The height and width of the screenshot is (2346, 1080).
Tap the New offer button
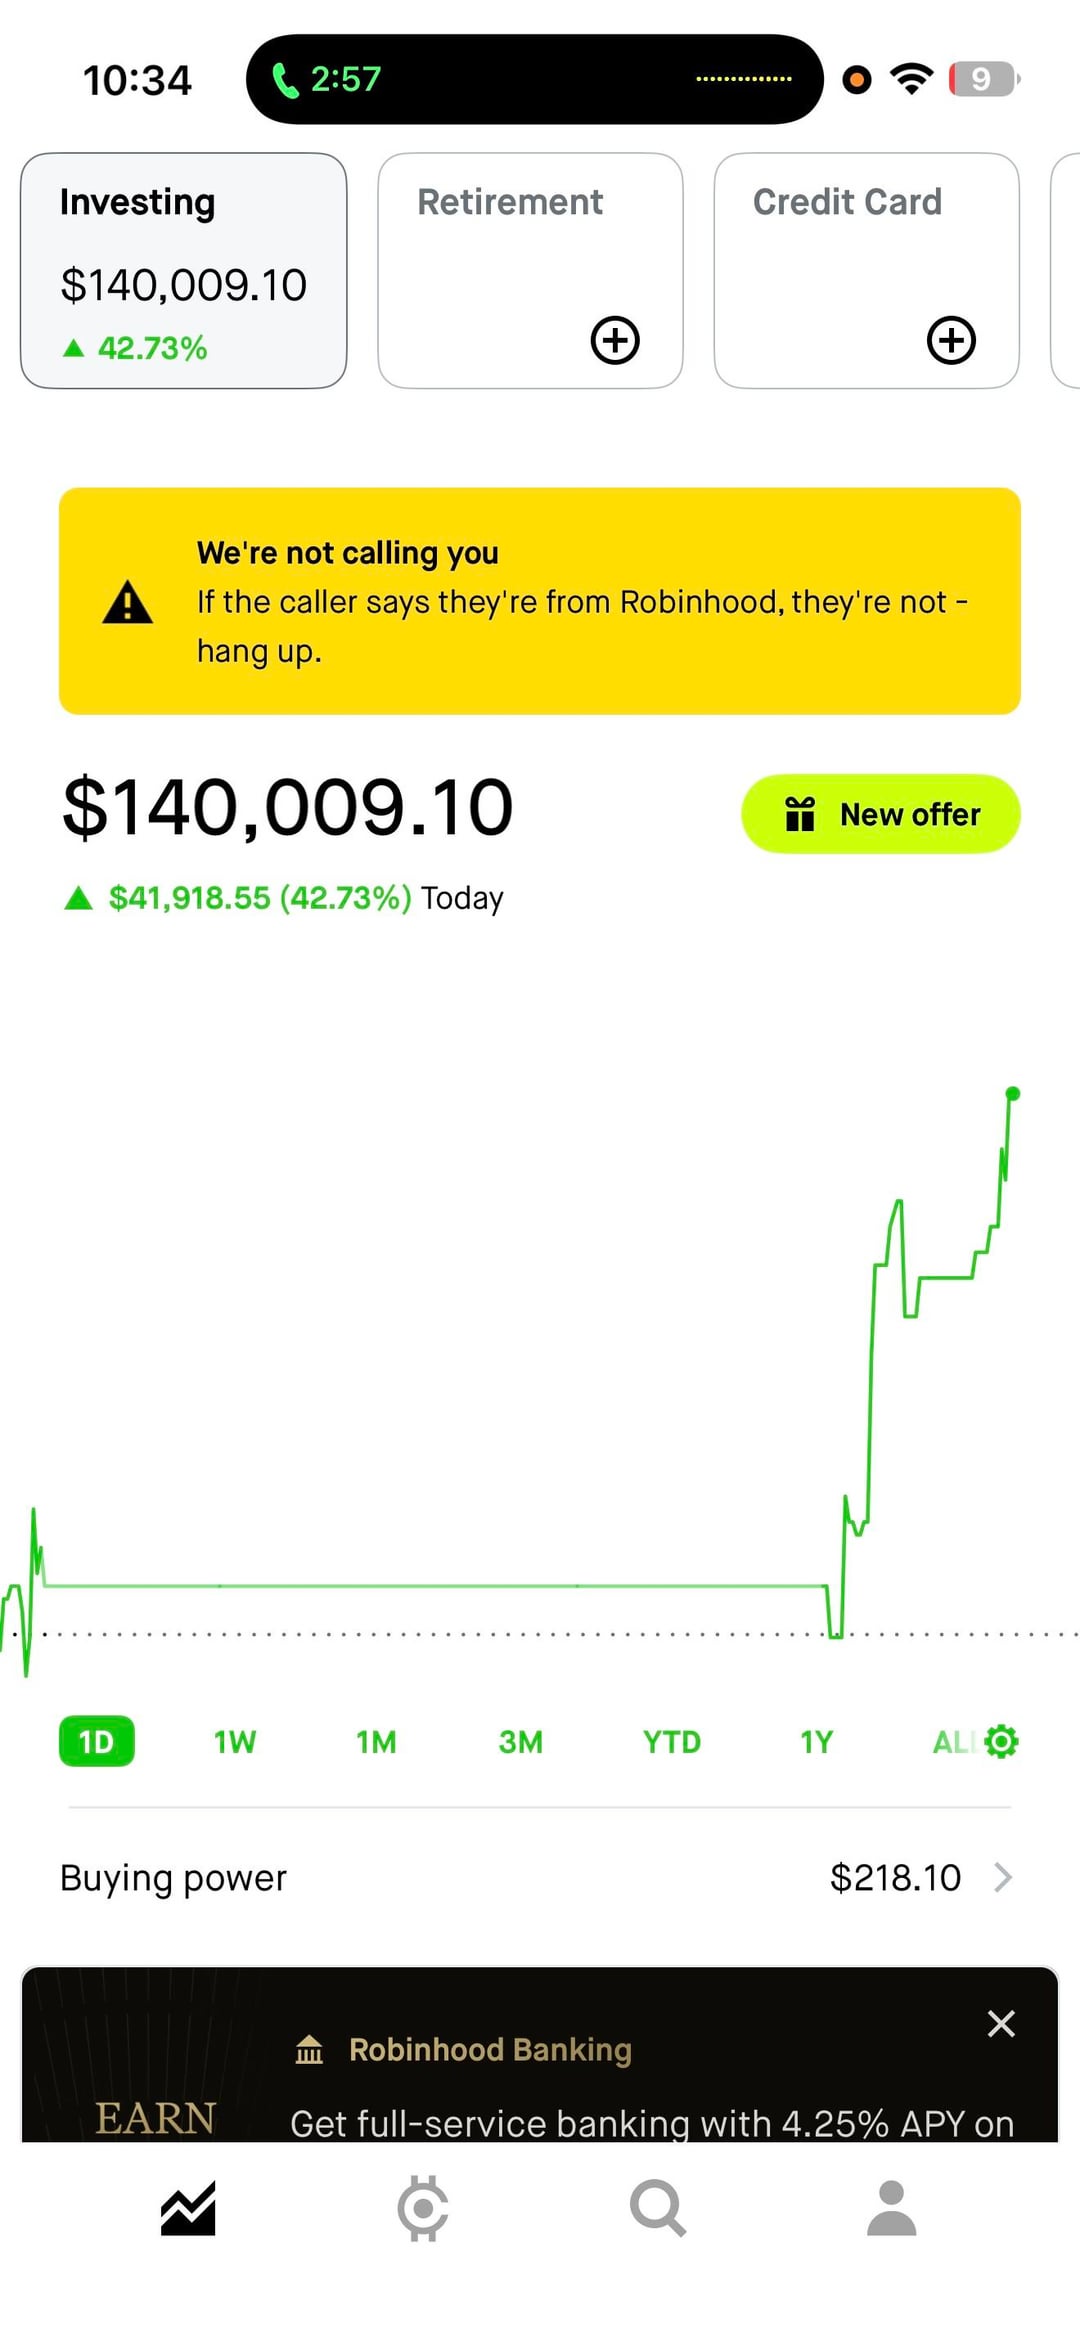[880, 814]
